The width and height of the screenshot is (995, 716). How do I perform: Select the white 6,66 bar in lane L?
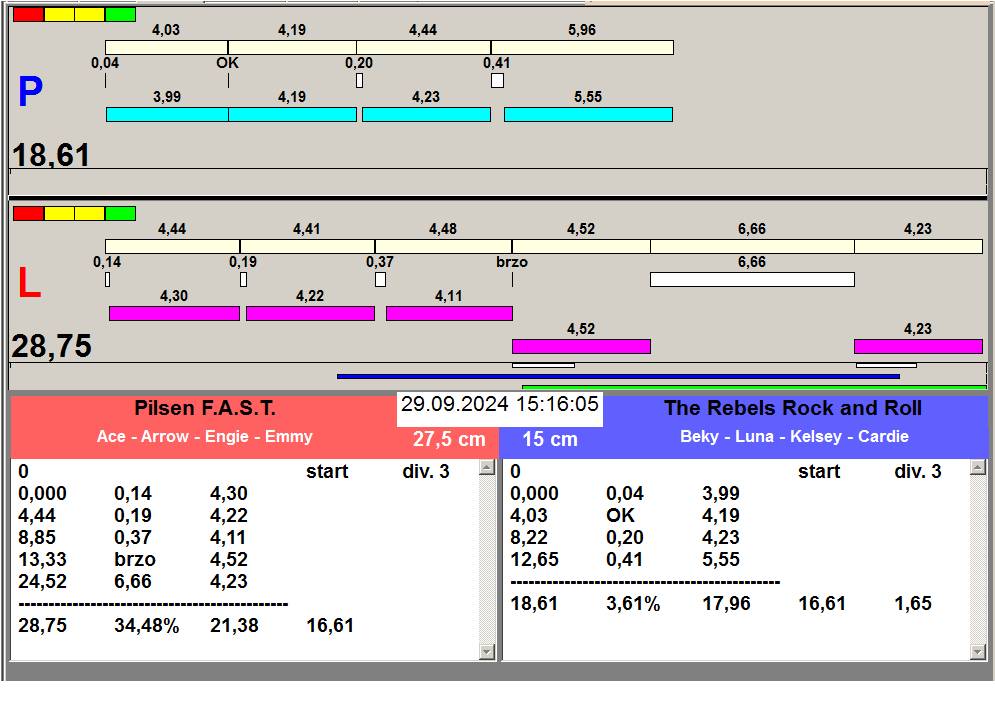point(752,279)
